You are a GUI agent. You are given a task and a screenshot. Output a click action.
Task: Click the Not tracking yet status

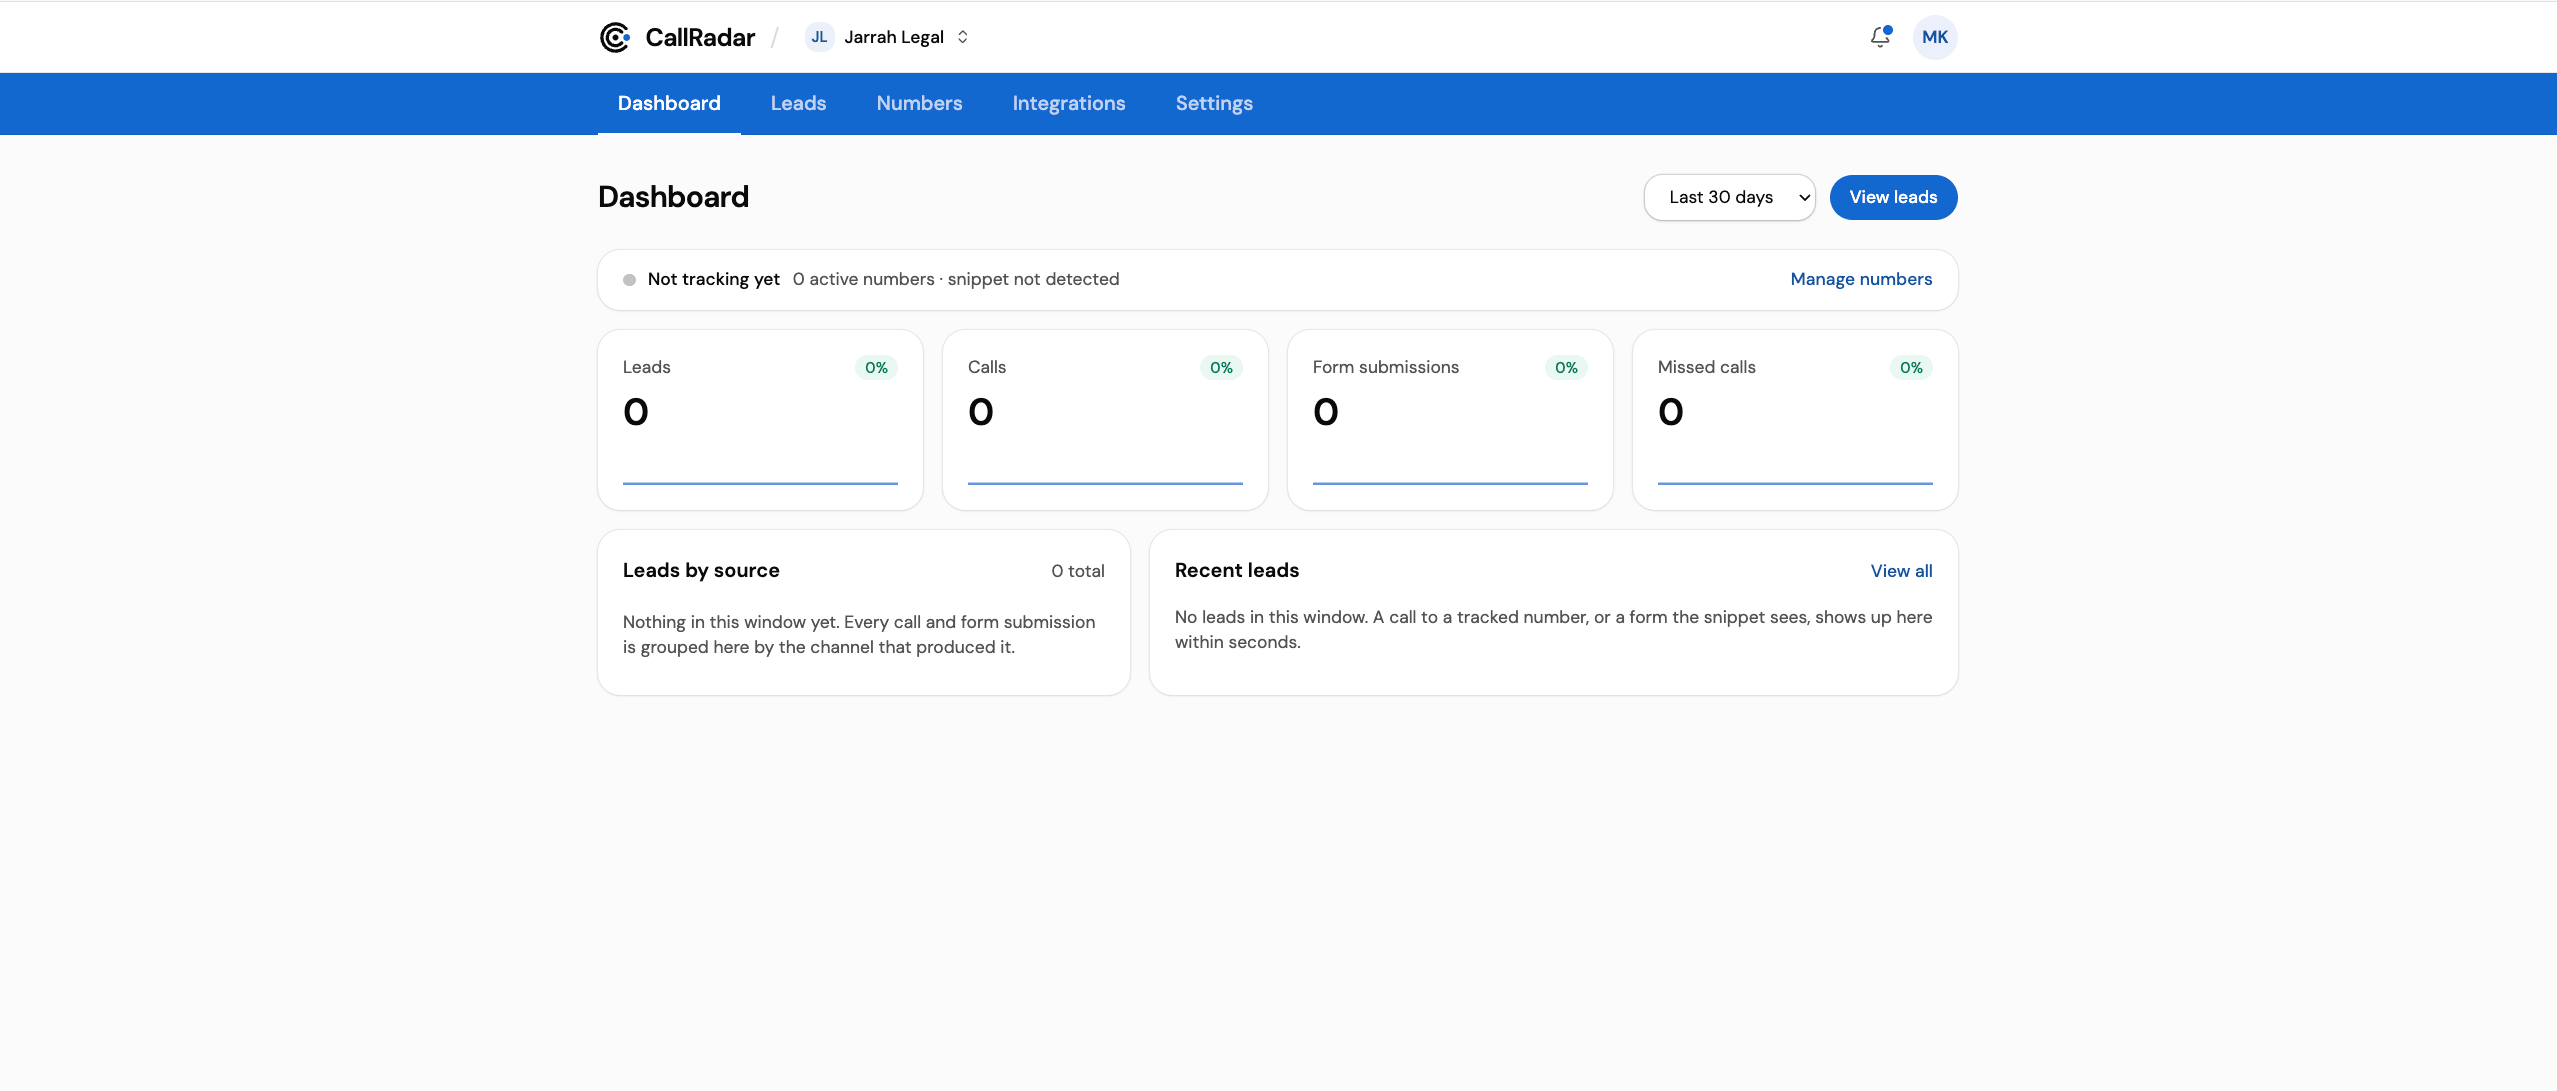[x=713, y=279]
